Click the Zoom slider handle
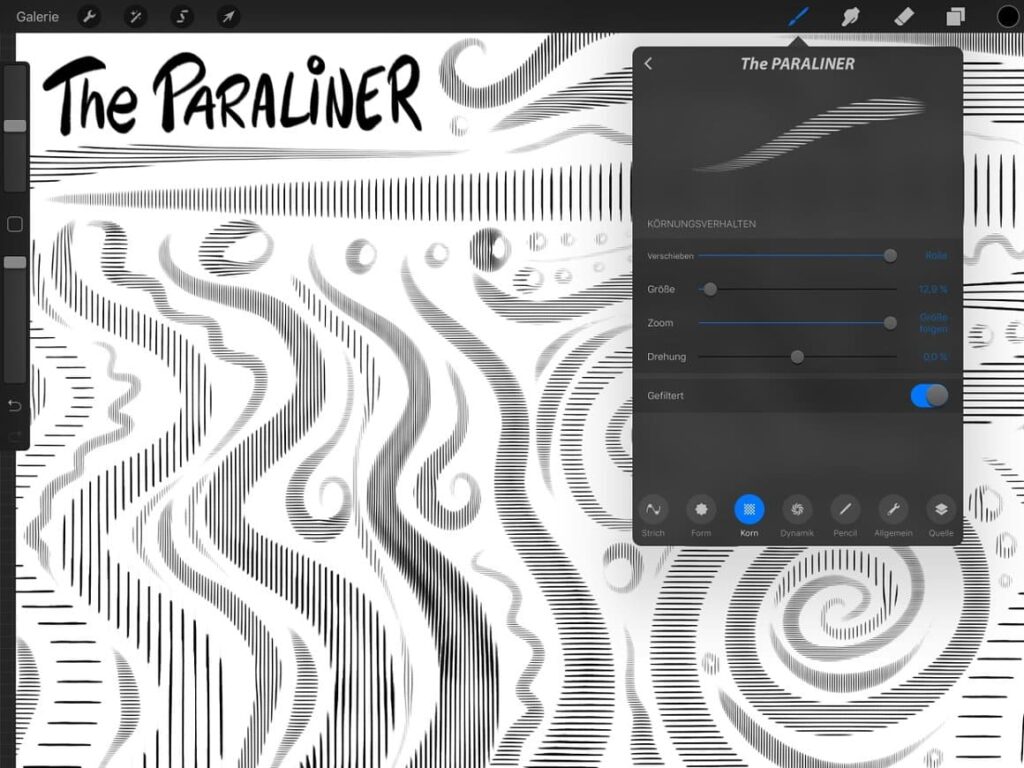Image resolution: width=1024 pixels, height=768 pixels. [x=890, y=323]
